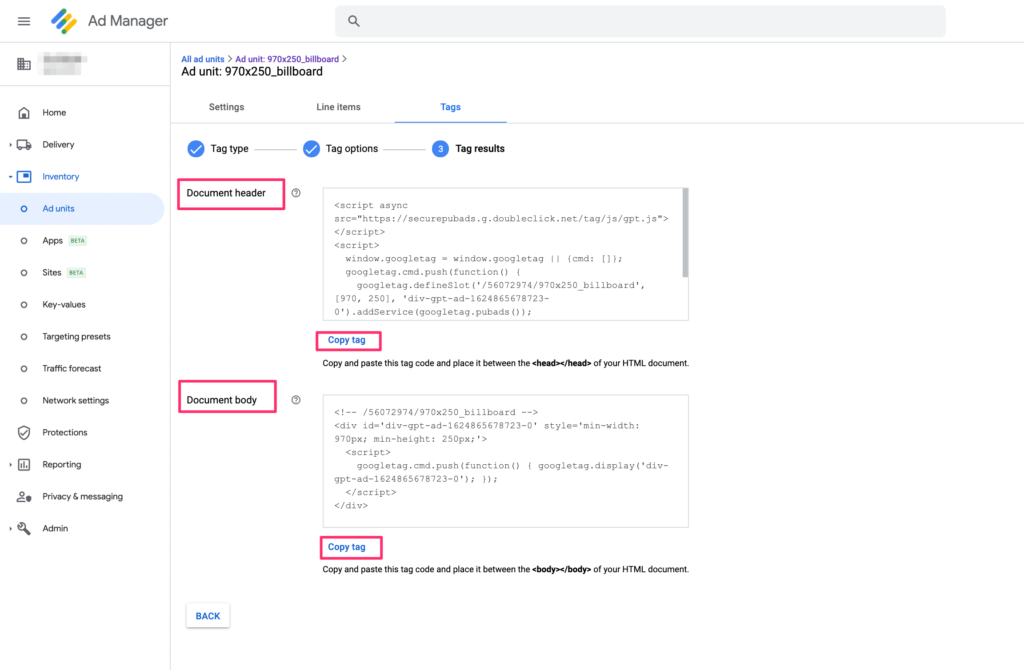Copy the Document header tag
The height and width of the screenshot is (670, 1024).
tap(348, 340)
